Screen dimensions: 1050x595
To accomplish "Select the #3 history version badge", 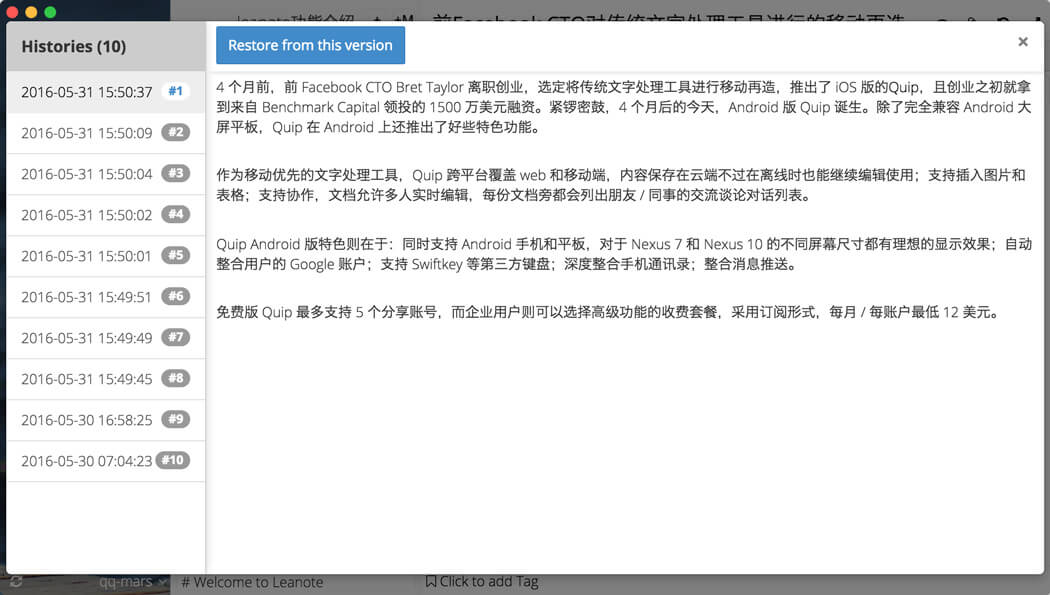I will click(176, 173).
